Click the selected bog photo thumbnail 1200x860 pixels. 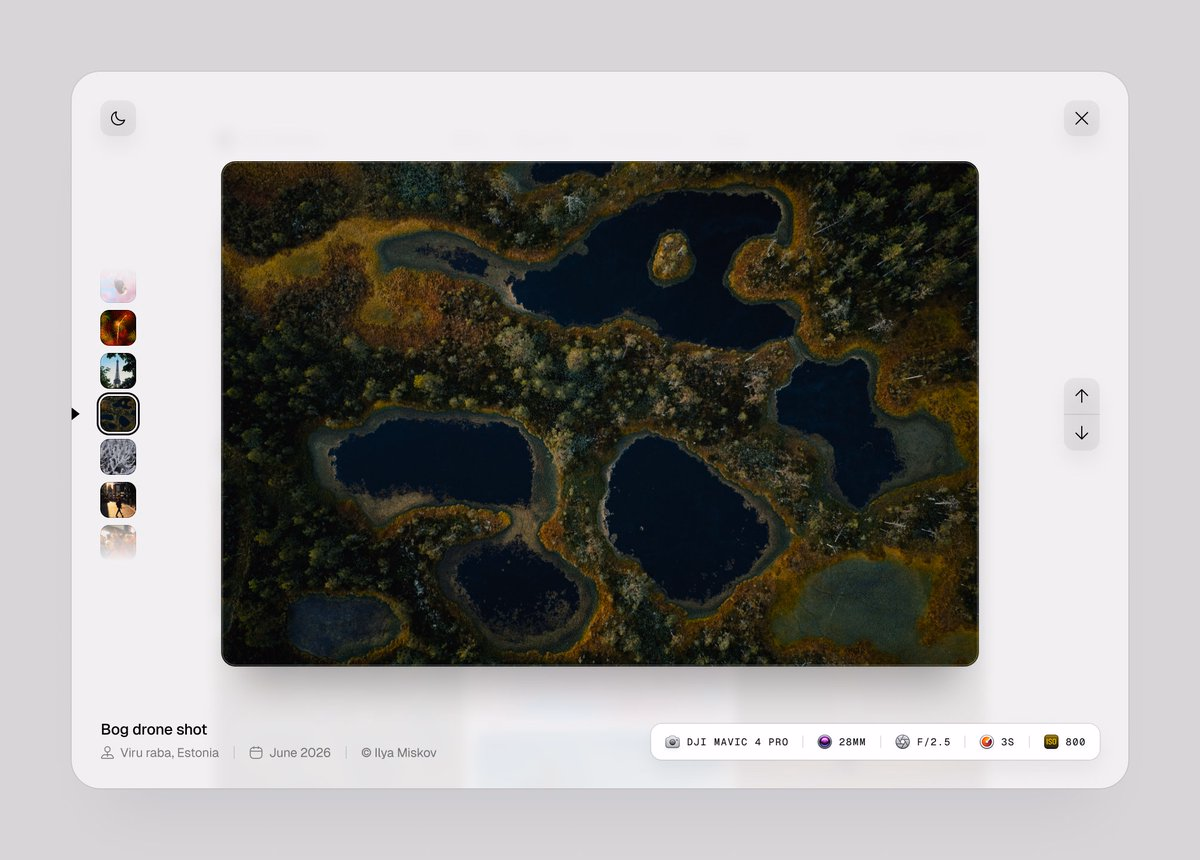click(x=118, y=414)
